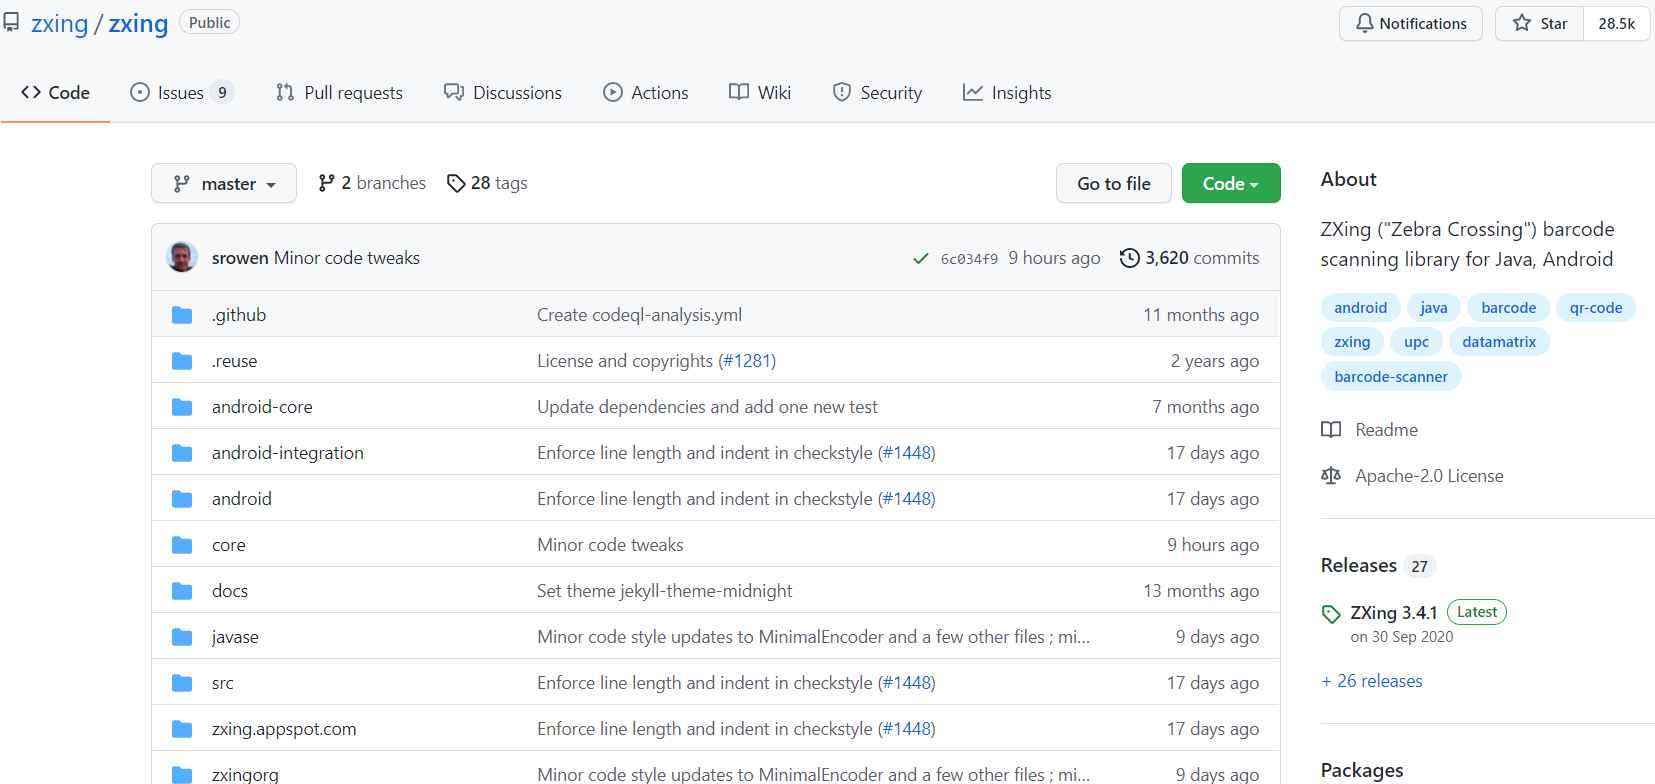Open the Wiki tab
Screen dimensions: 1655x784
coord(760,93)
